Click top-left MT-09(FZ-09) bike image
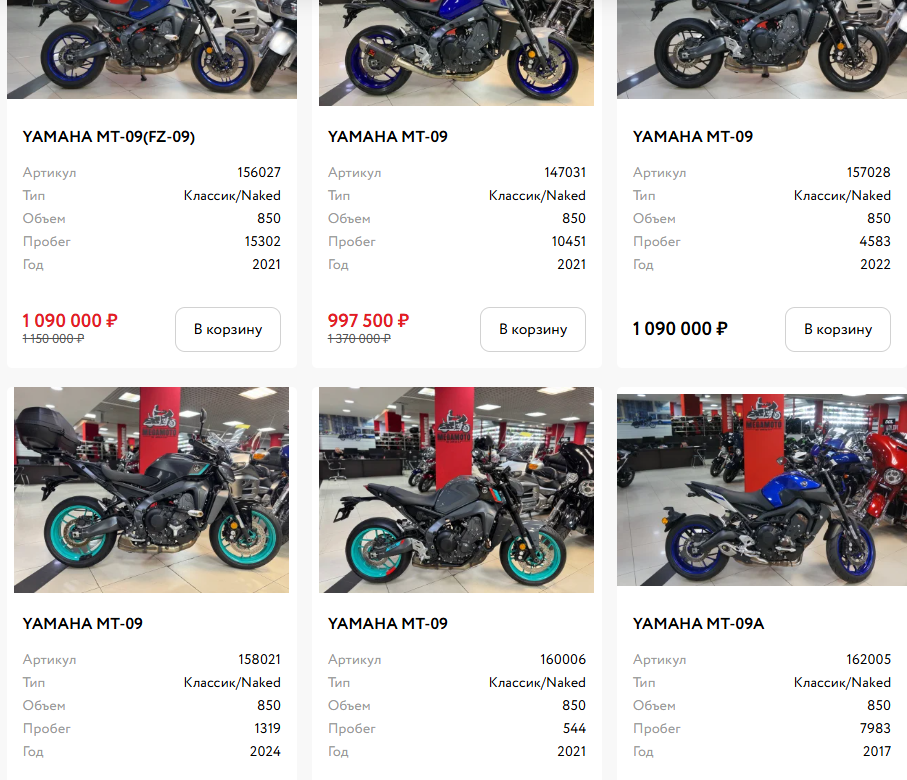 coord(152,49)
